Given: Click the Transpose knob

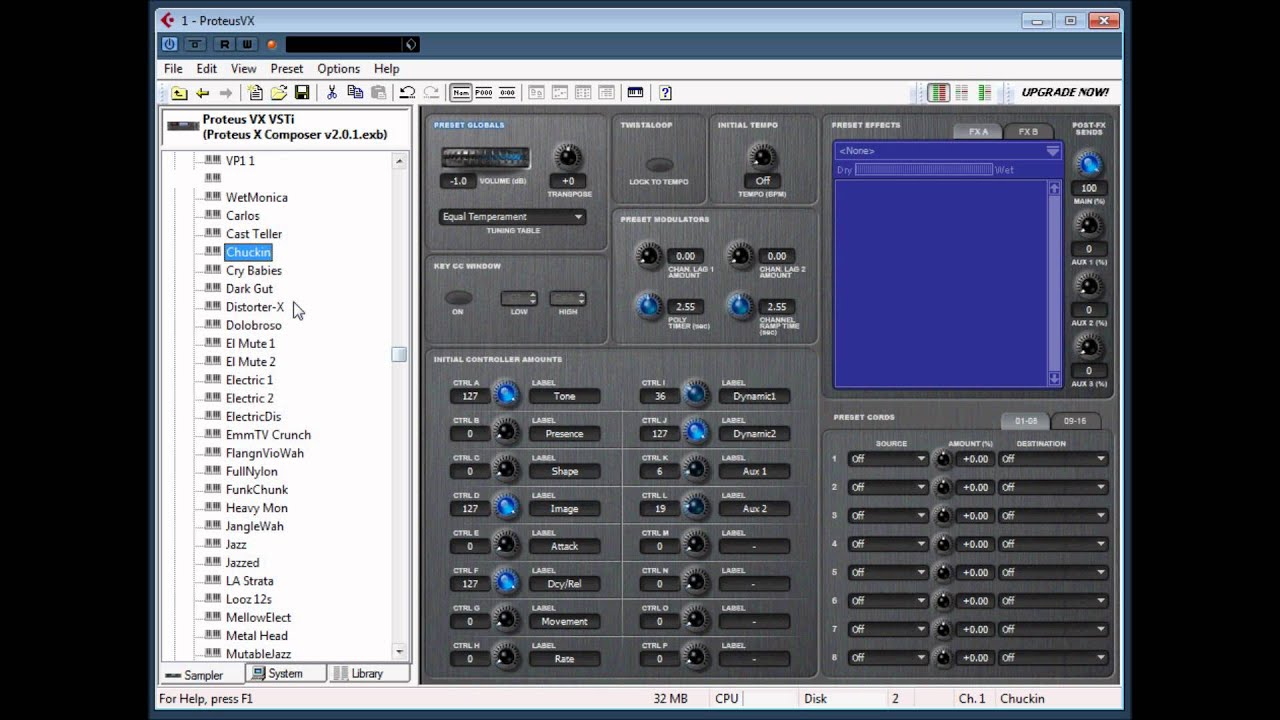Looking at the screenshot, I should [568, 156].
